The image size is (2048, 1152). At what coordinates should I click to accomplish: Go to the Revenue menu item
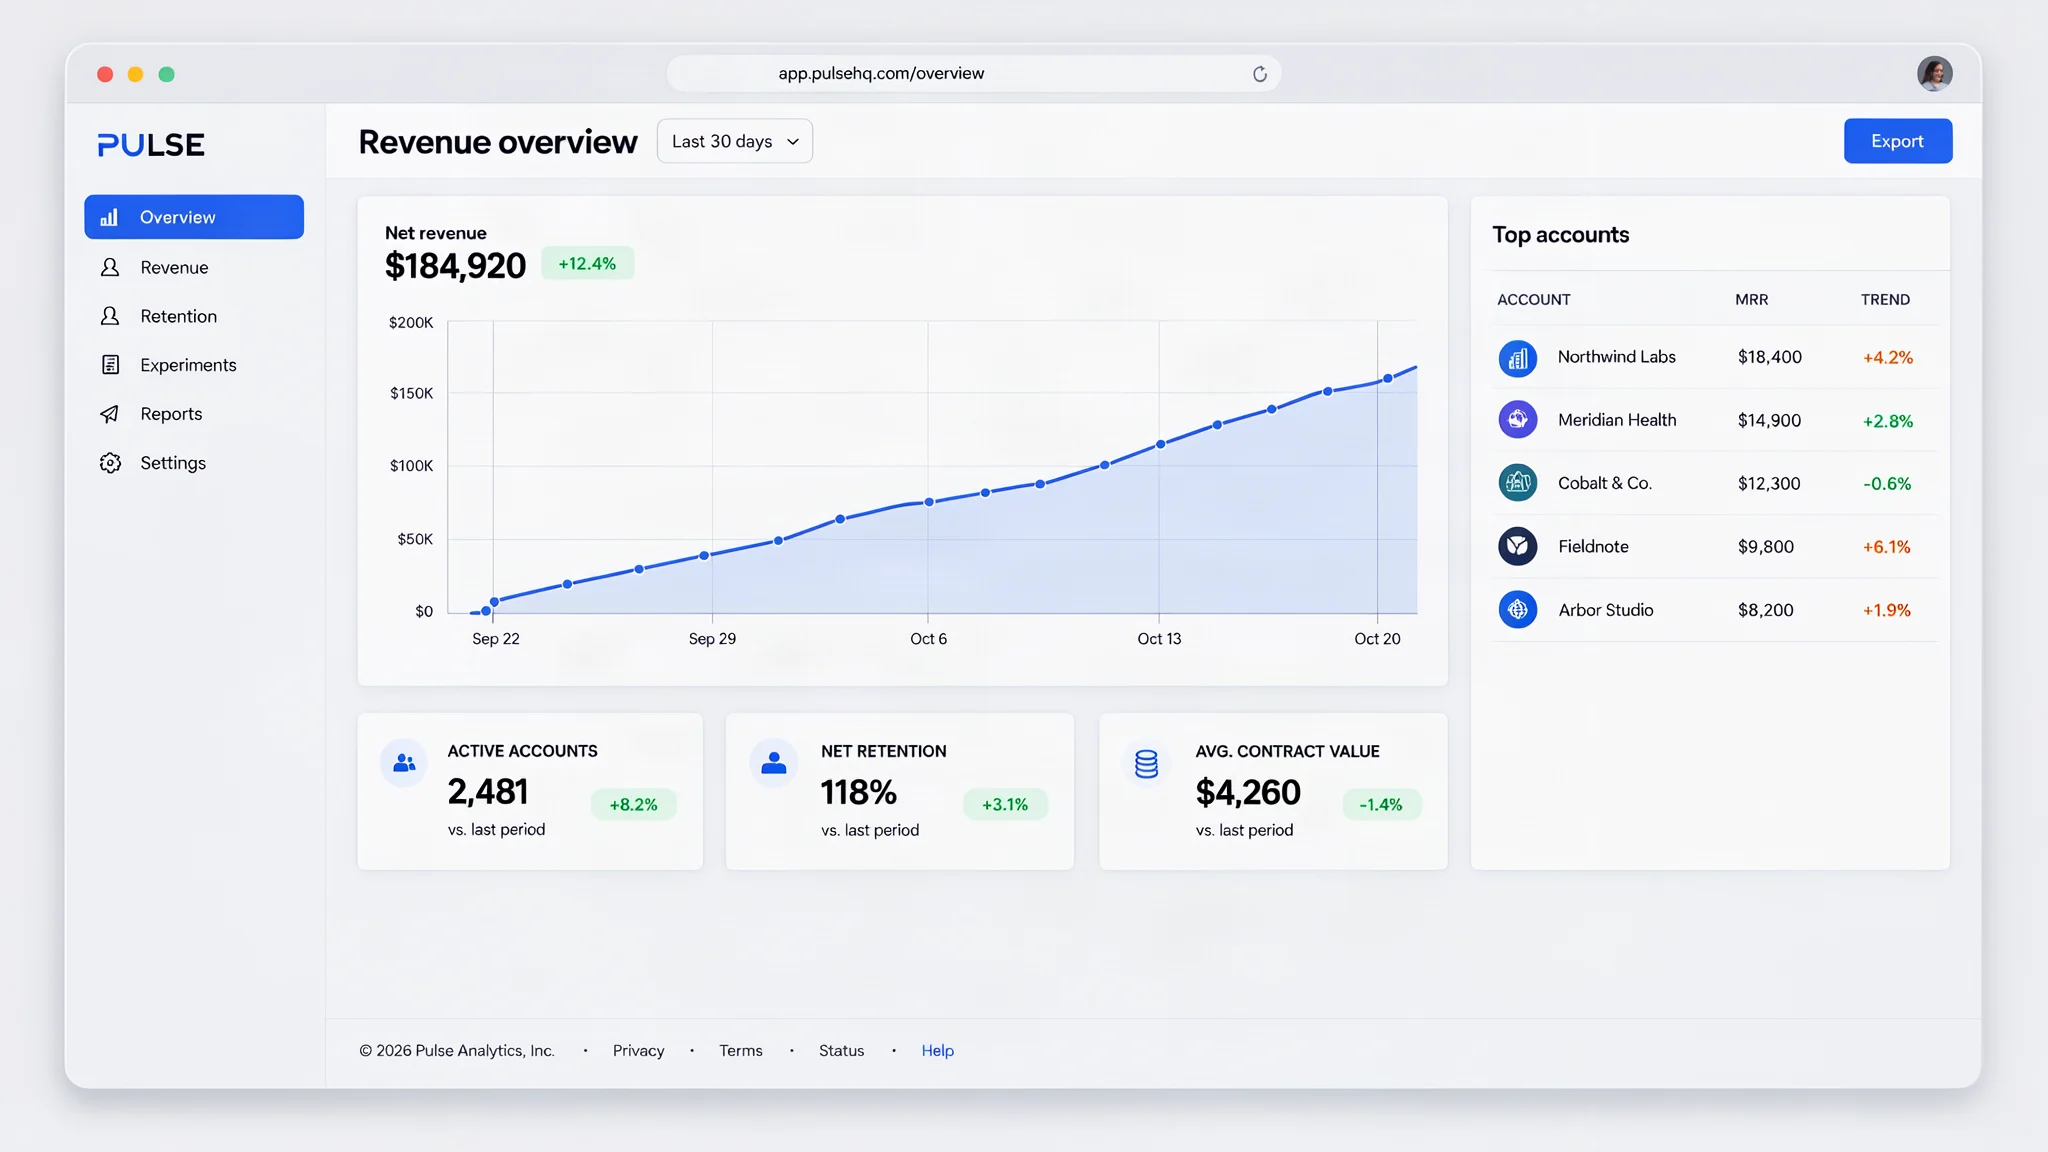coord(194,267)
